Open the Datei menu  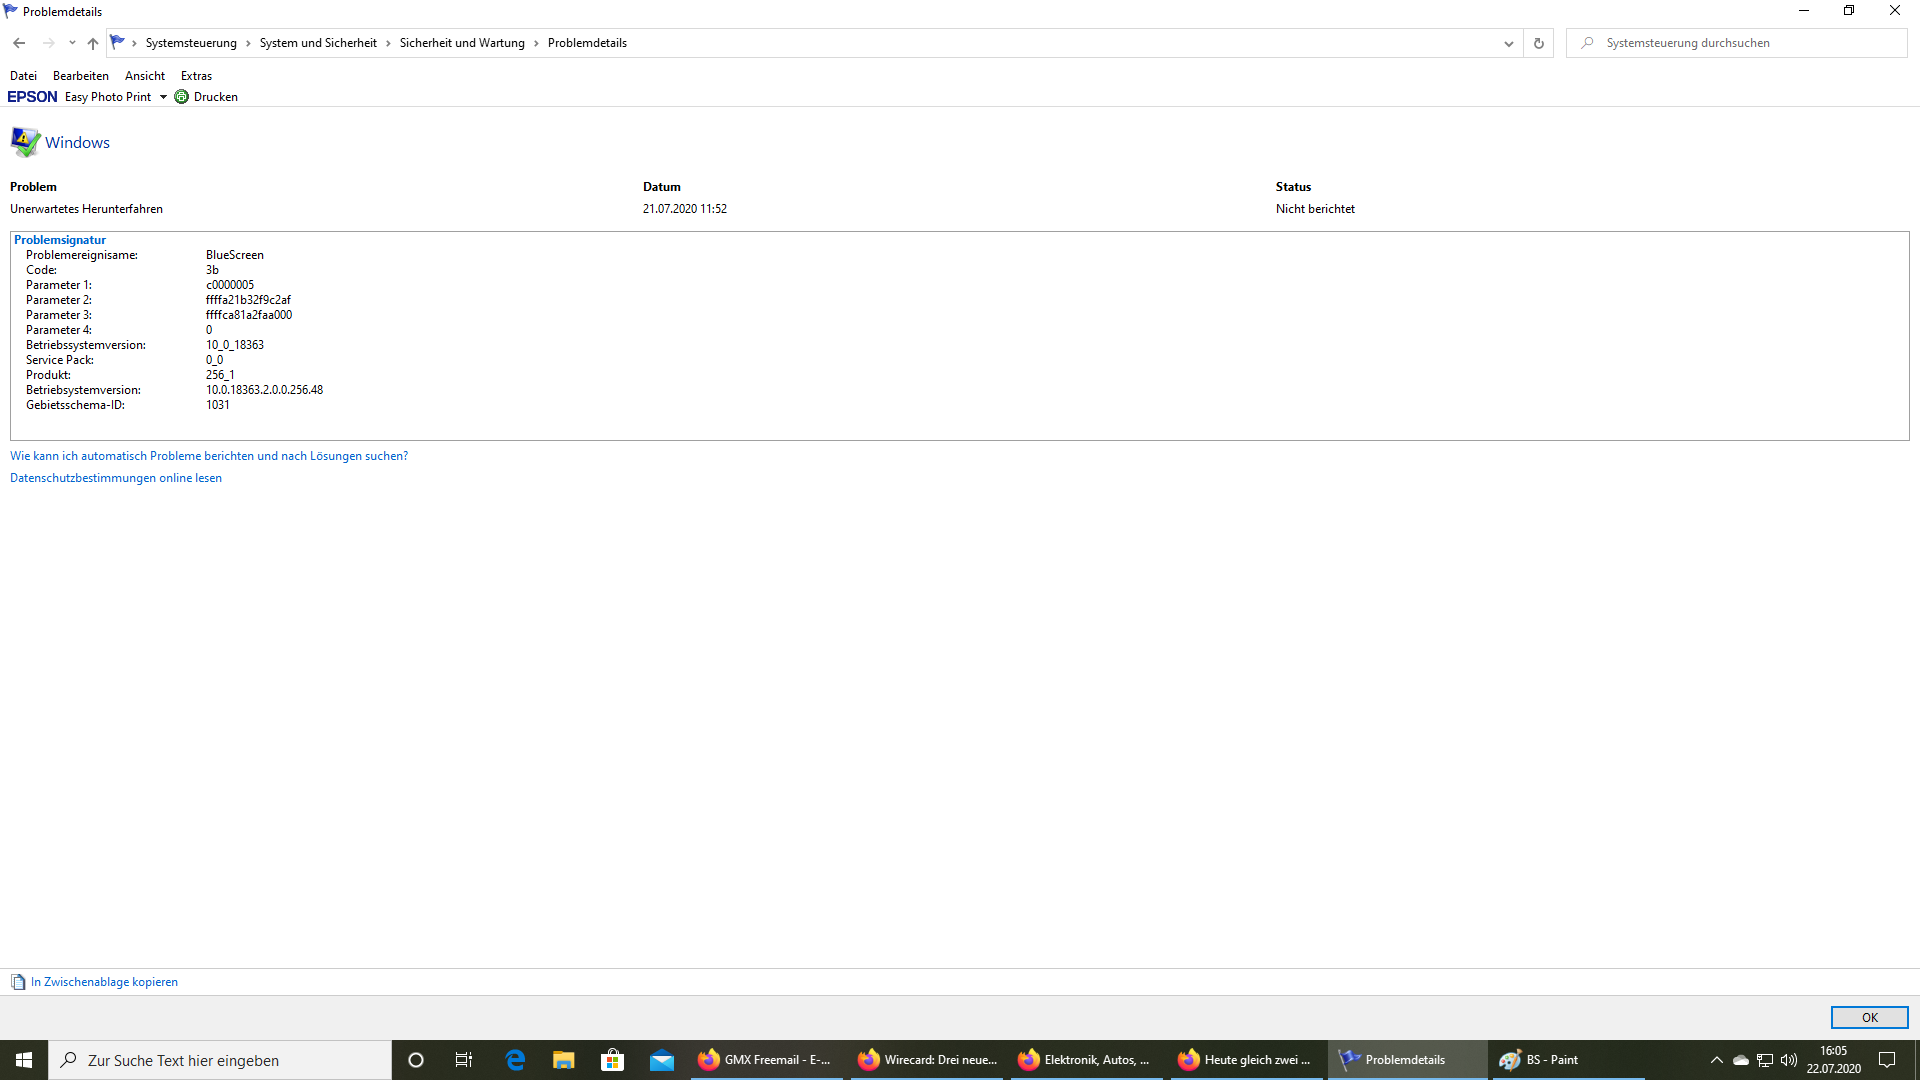pos(23,76)
